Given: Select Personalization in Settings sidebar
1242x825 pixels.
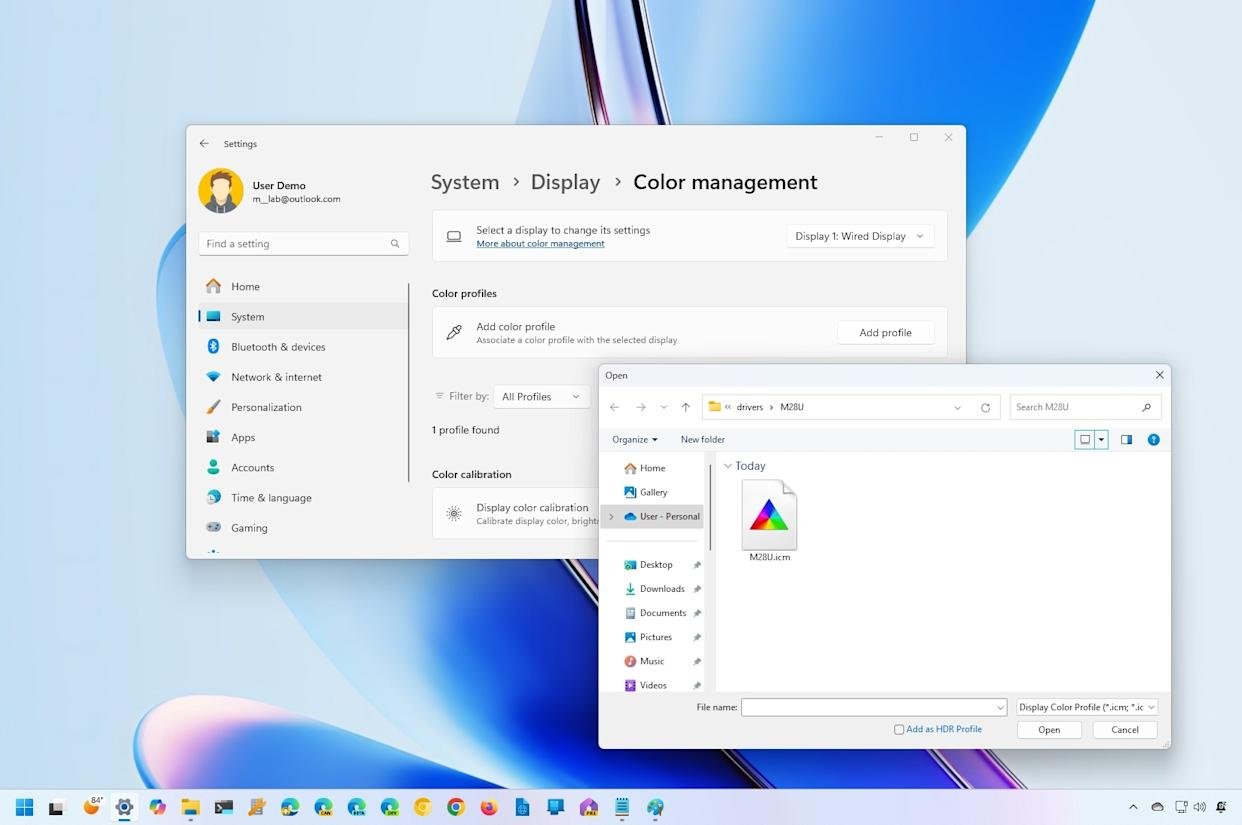Looking at the screenshot, I should pyautogui.click(x=266, y=407).
